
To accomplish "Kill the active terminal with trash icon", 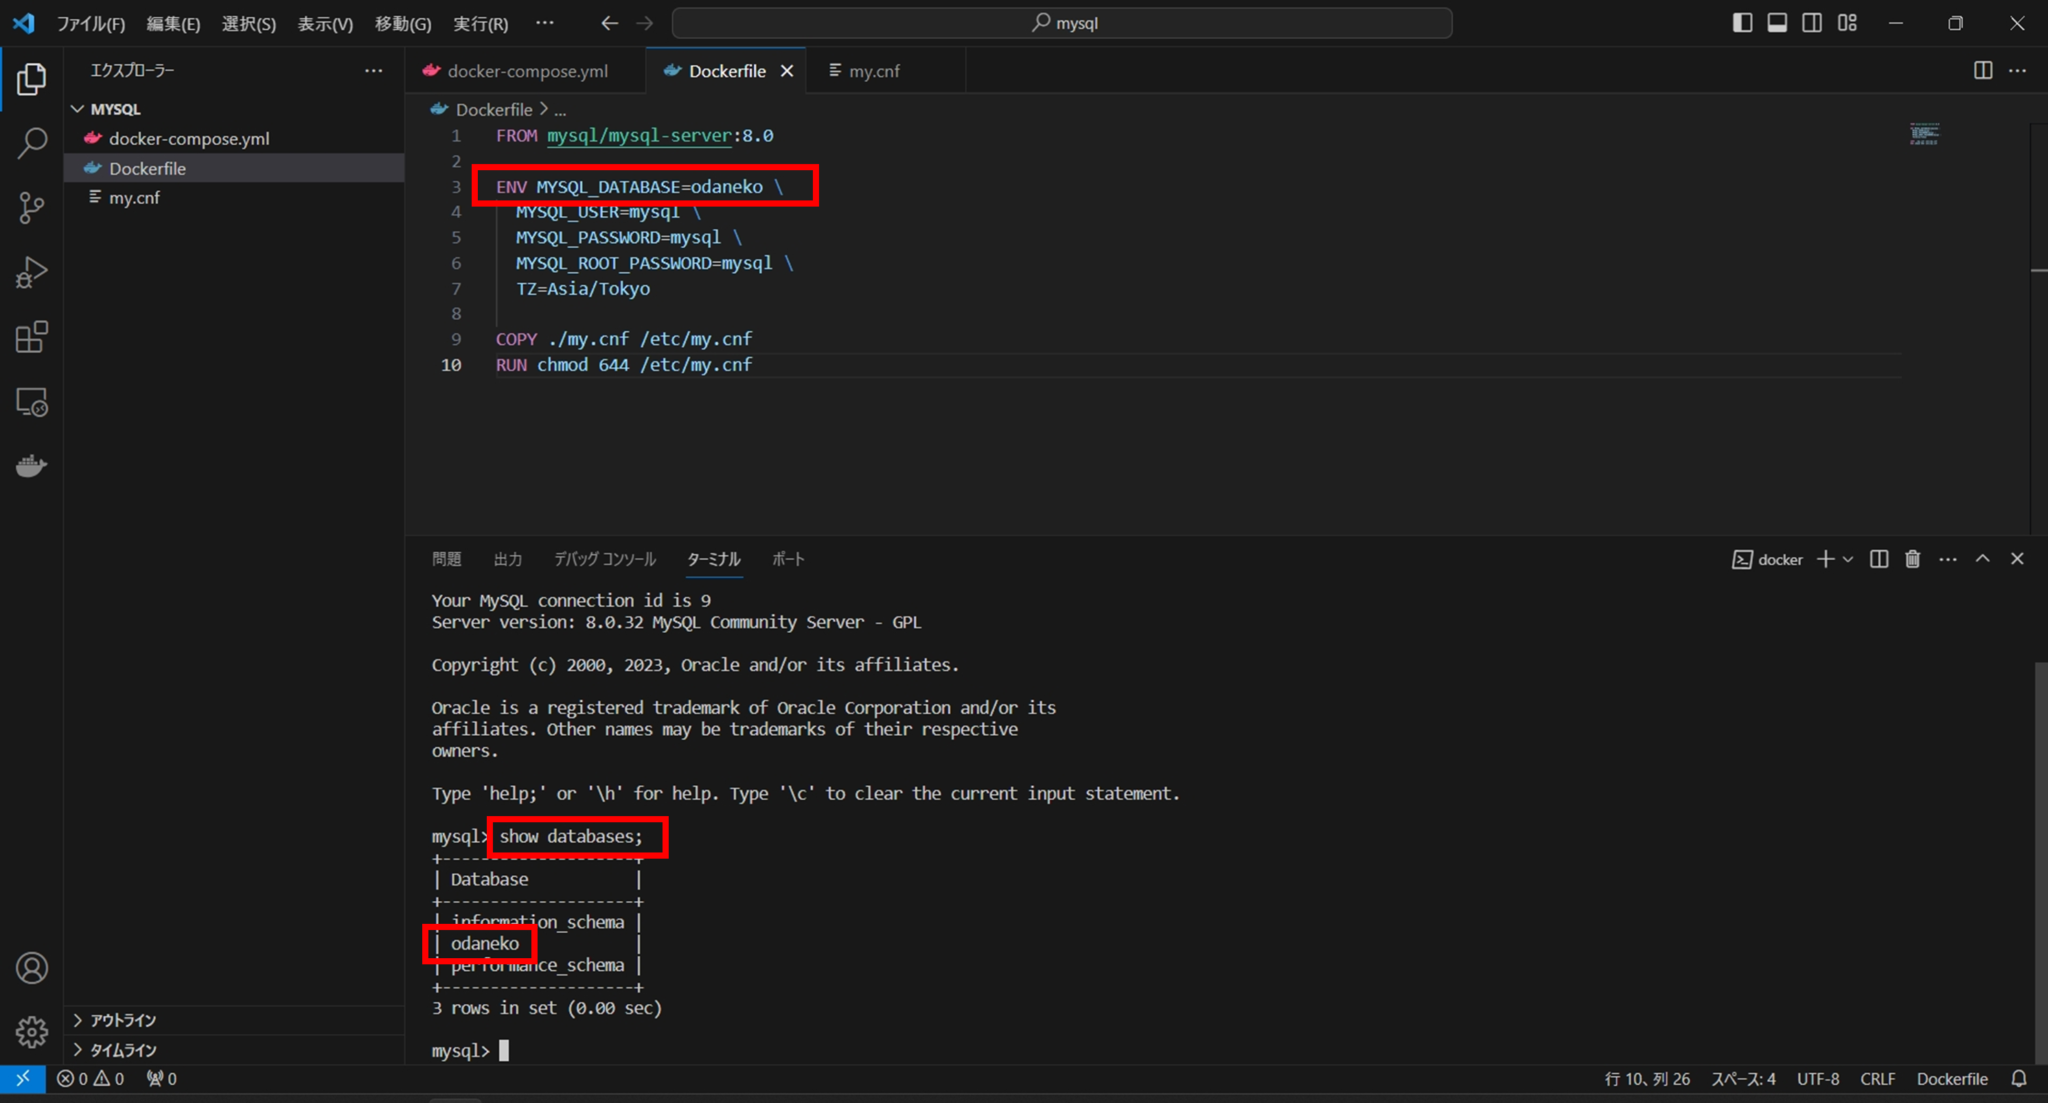I will [x=1912, y=559].
